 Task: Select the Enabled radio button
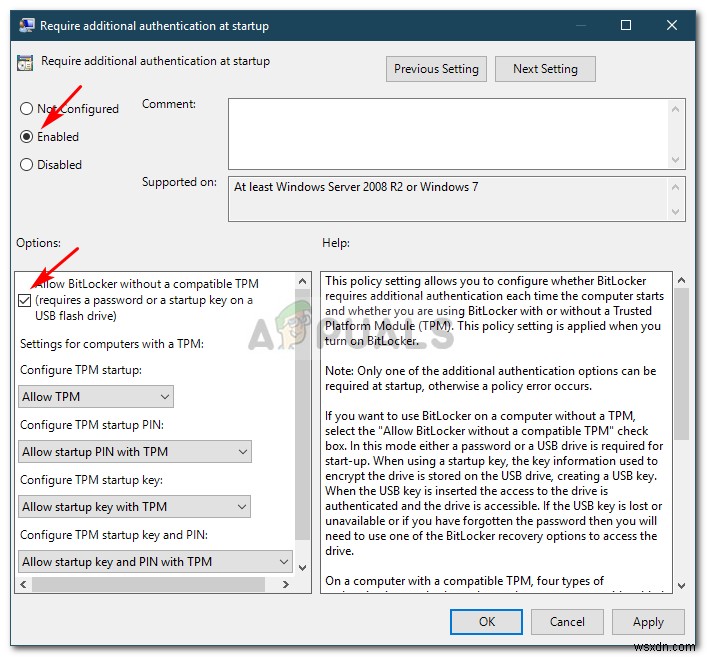point(27,137)
